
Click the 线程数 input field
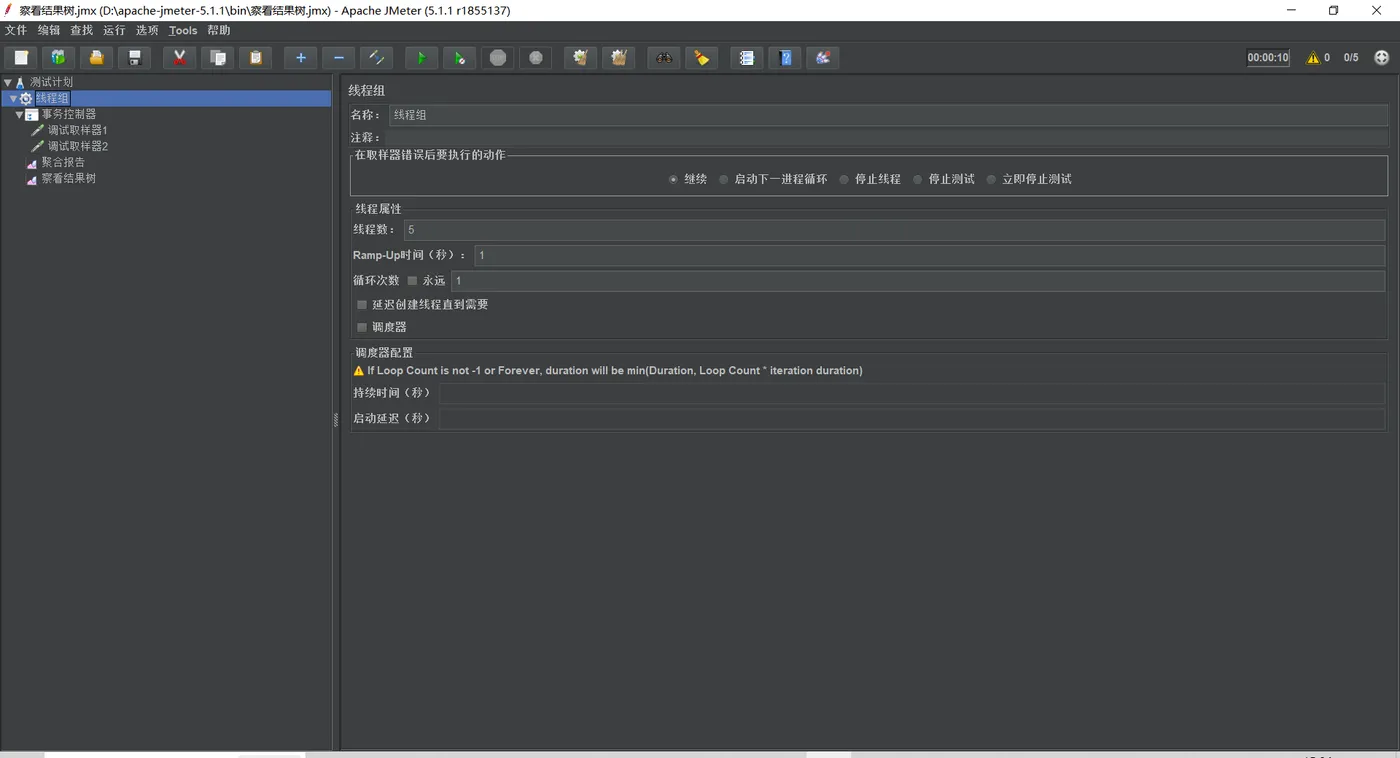[895, 230]
